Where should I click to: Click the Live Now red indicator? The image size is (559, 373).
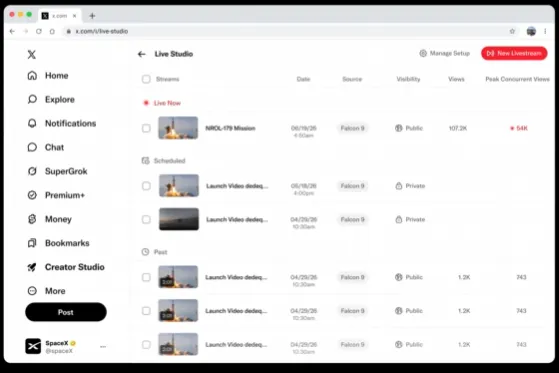(146, 103)
